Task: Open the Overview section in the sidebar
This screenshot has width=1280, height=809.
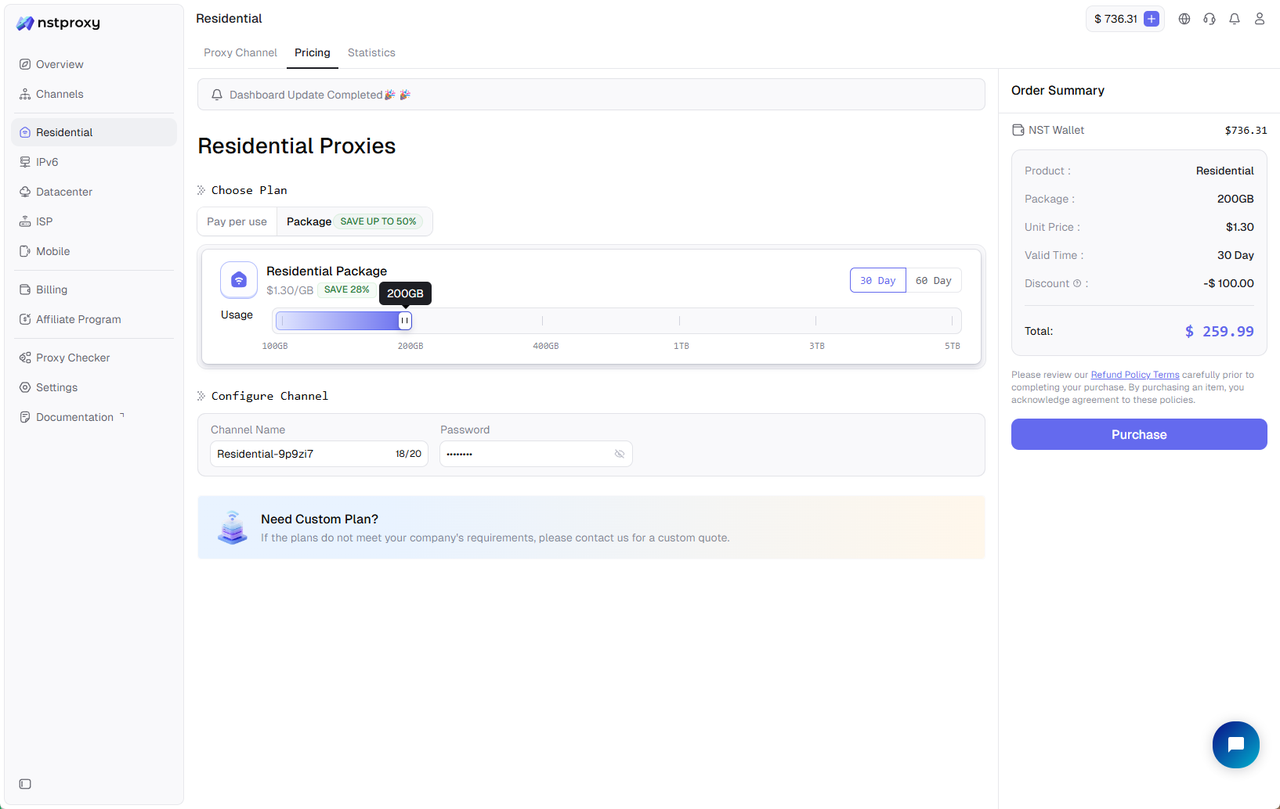Action: [x=60, y=64]
